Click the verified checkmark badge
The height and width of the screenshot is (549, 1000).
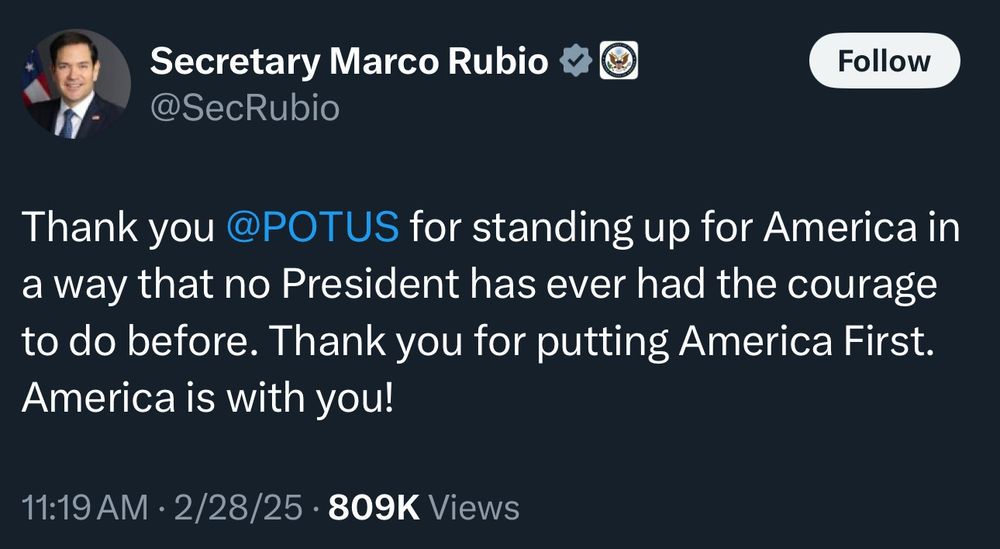[575, 62]
